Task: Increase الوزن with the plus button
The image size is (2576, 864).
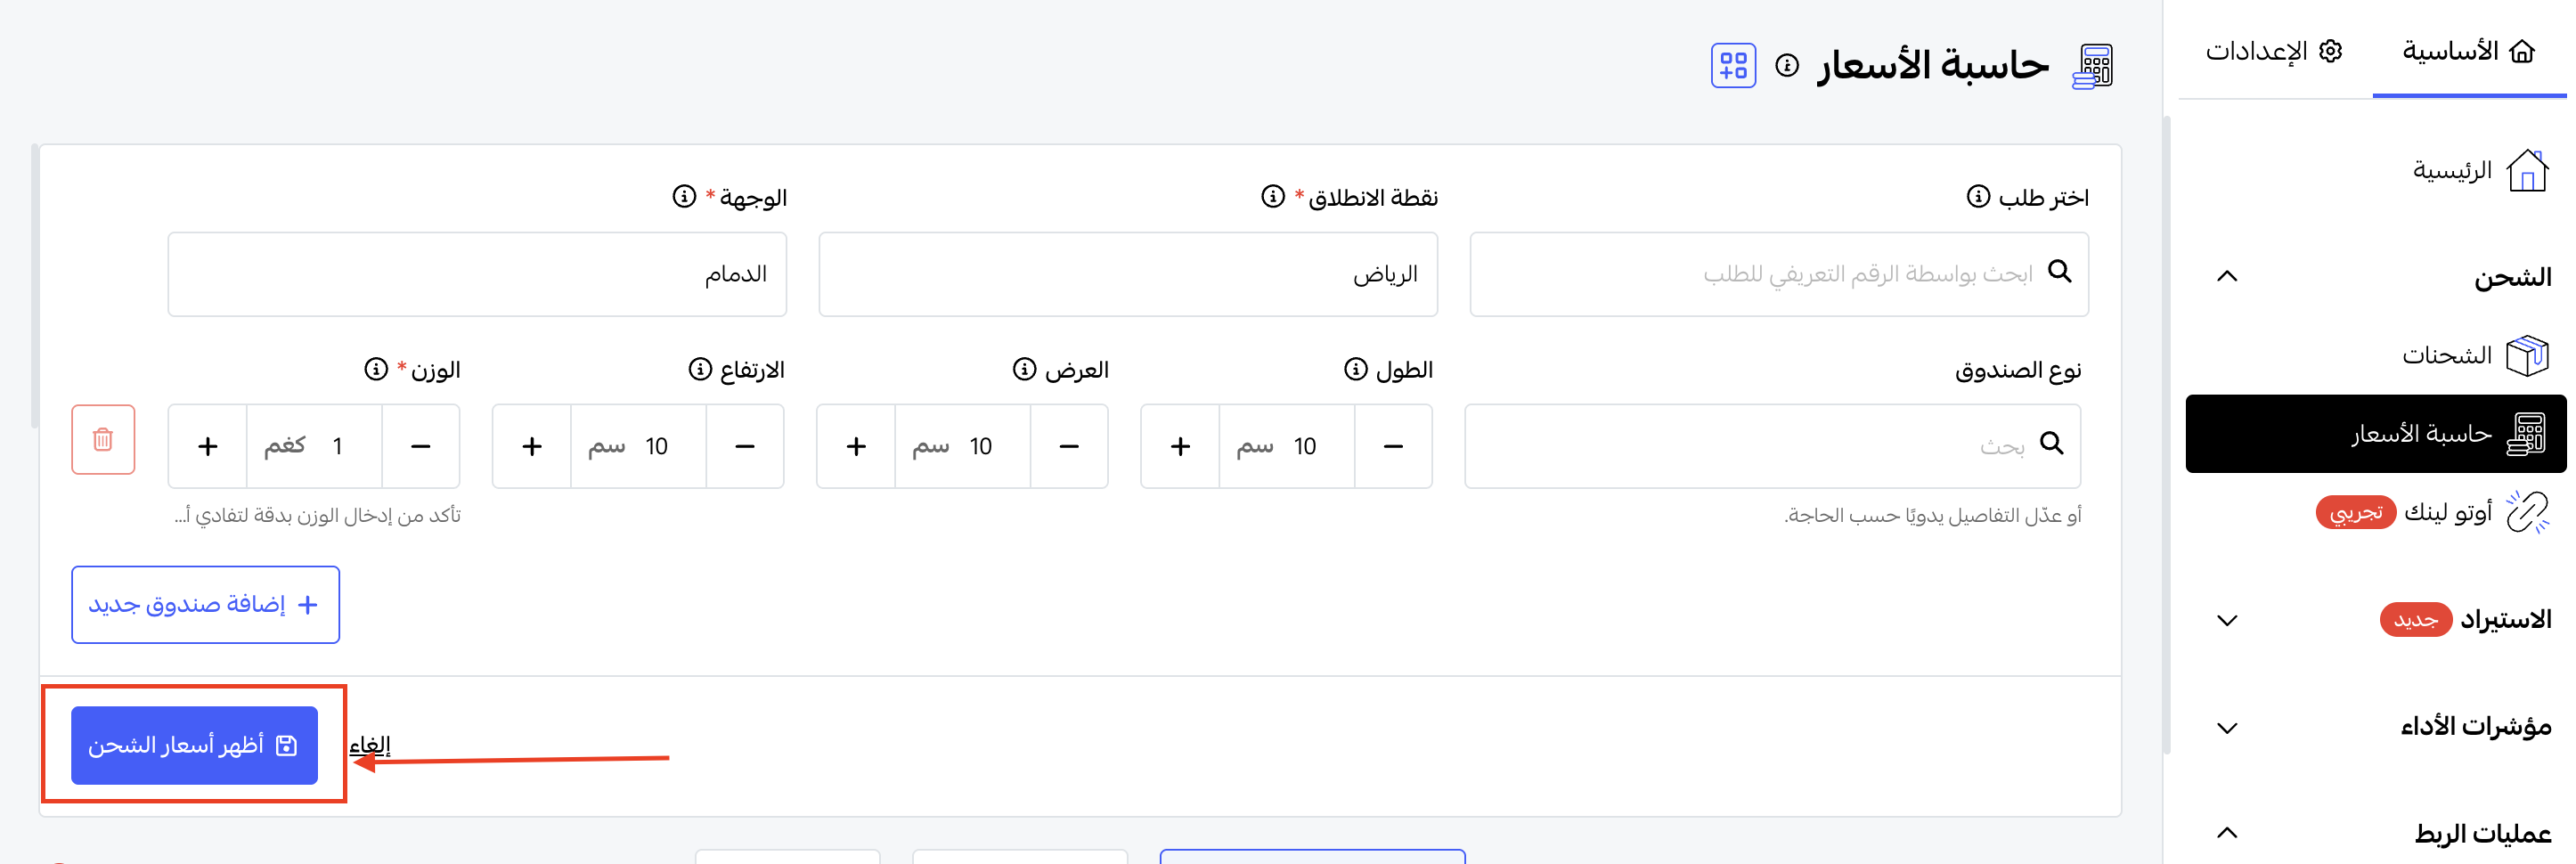Action: click(207, 446)
